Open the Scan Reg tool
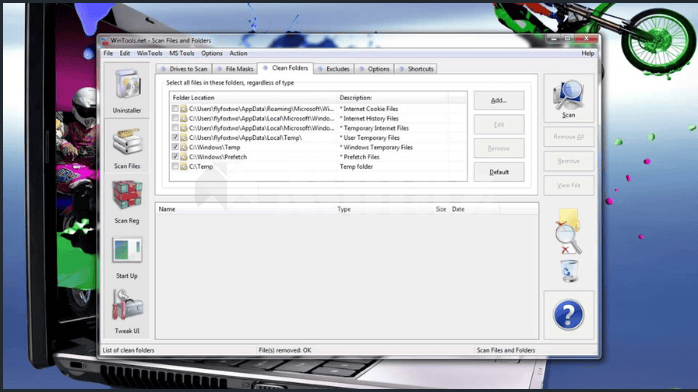The height and width of the screenshot is (392, 698). click(127, 201)
